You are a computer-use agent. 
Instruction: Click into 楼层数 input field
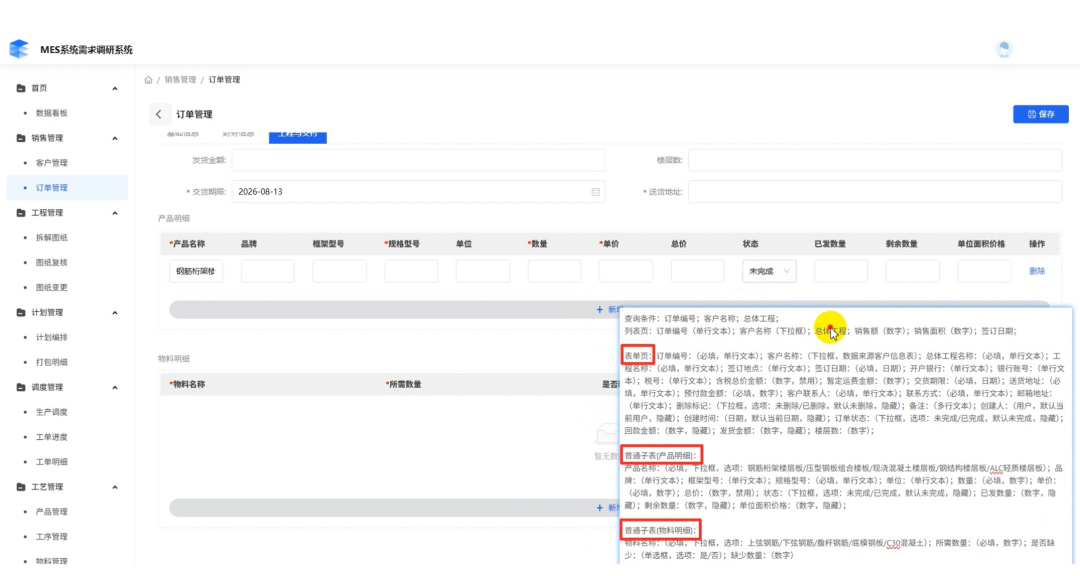[875, 160]
